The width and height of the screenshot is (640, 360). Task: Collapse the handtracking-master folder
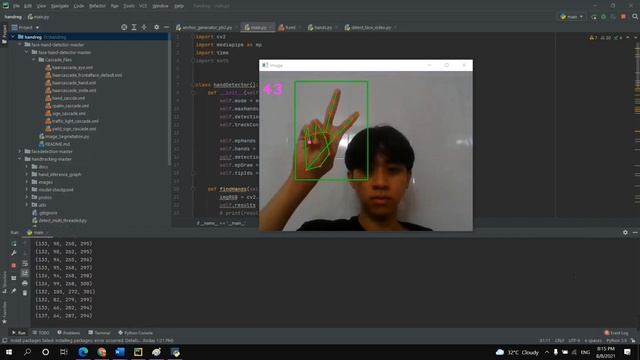[20, 159]
